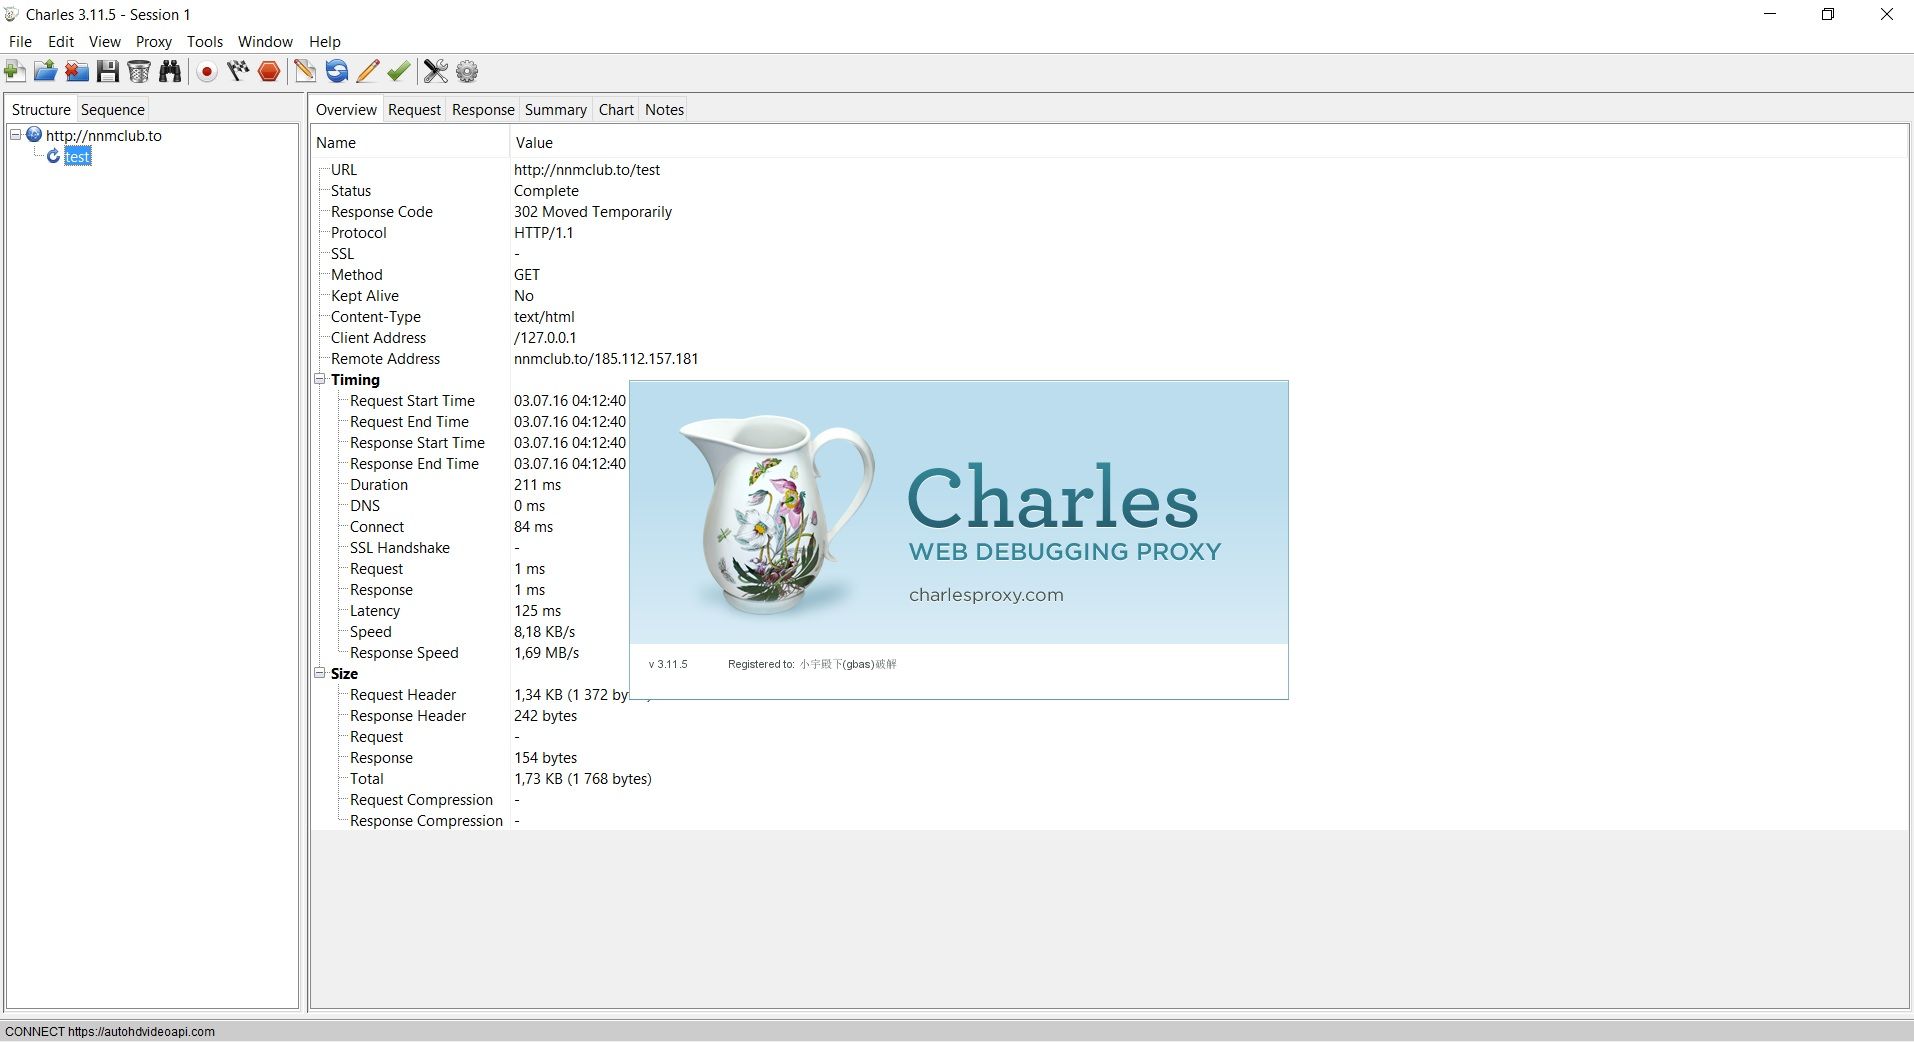Screen dimensions: 1914x1042
Task: Click the Speed '8,18 KB/s' value
Action: click(x=545, y=631)
